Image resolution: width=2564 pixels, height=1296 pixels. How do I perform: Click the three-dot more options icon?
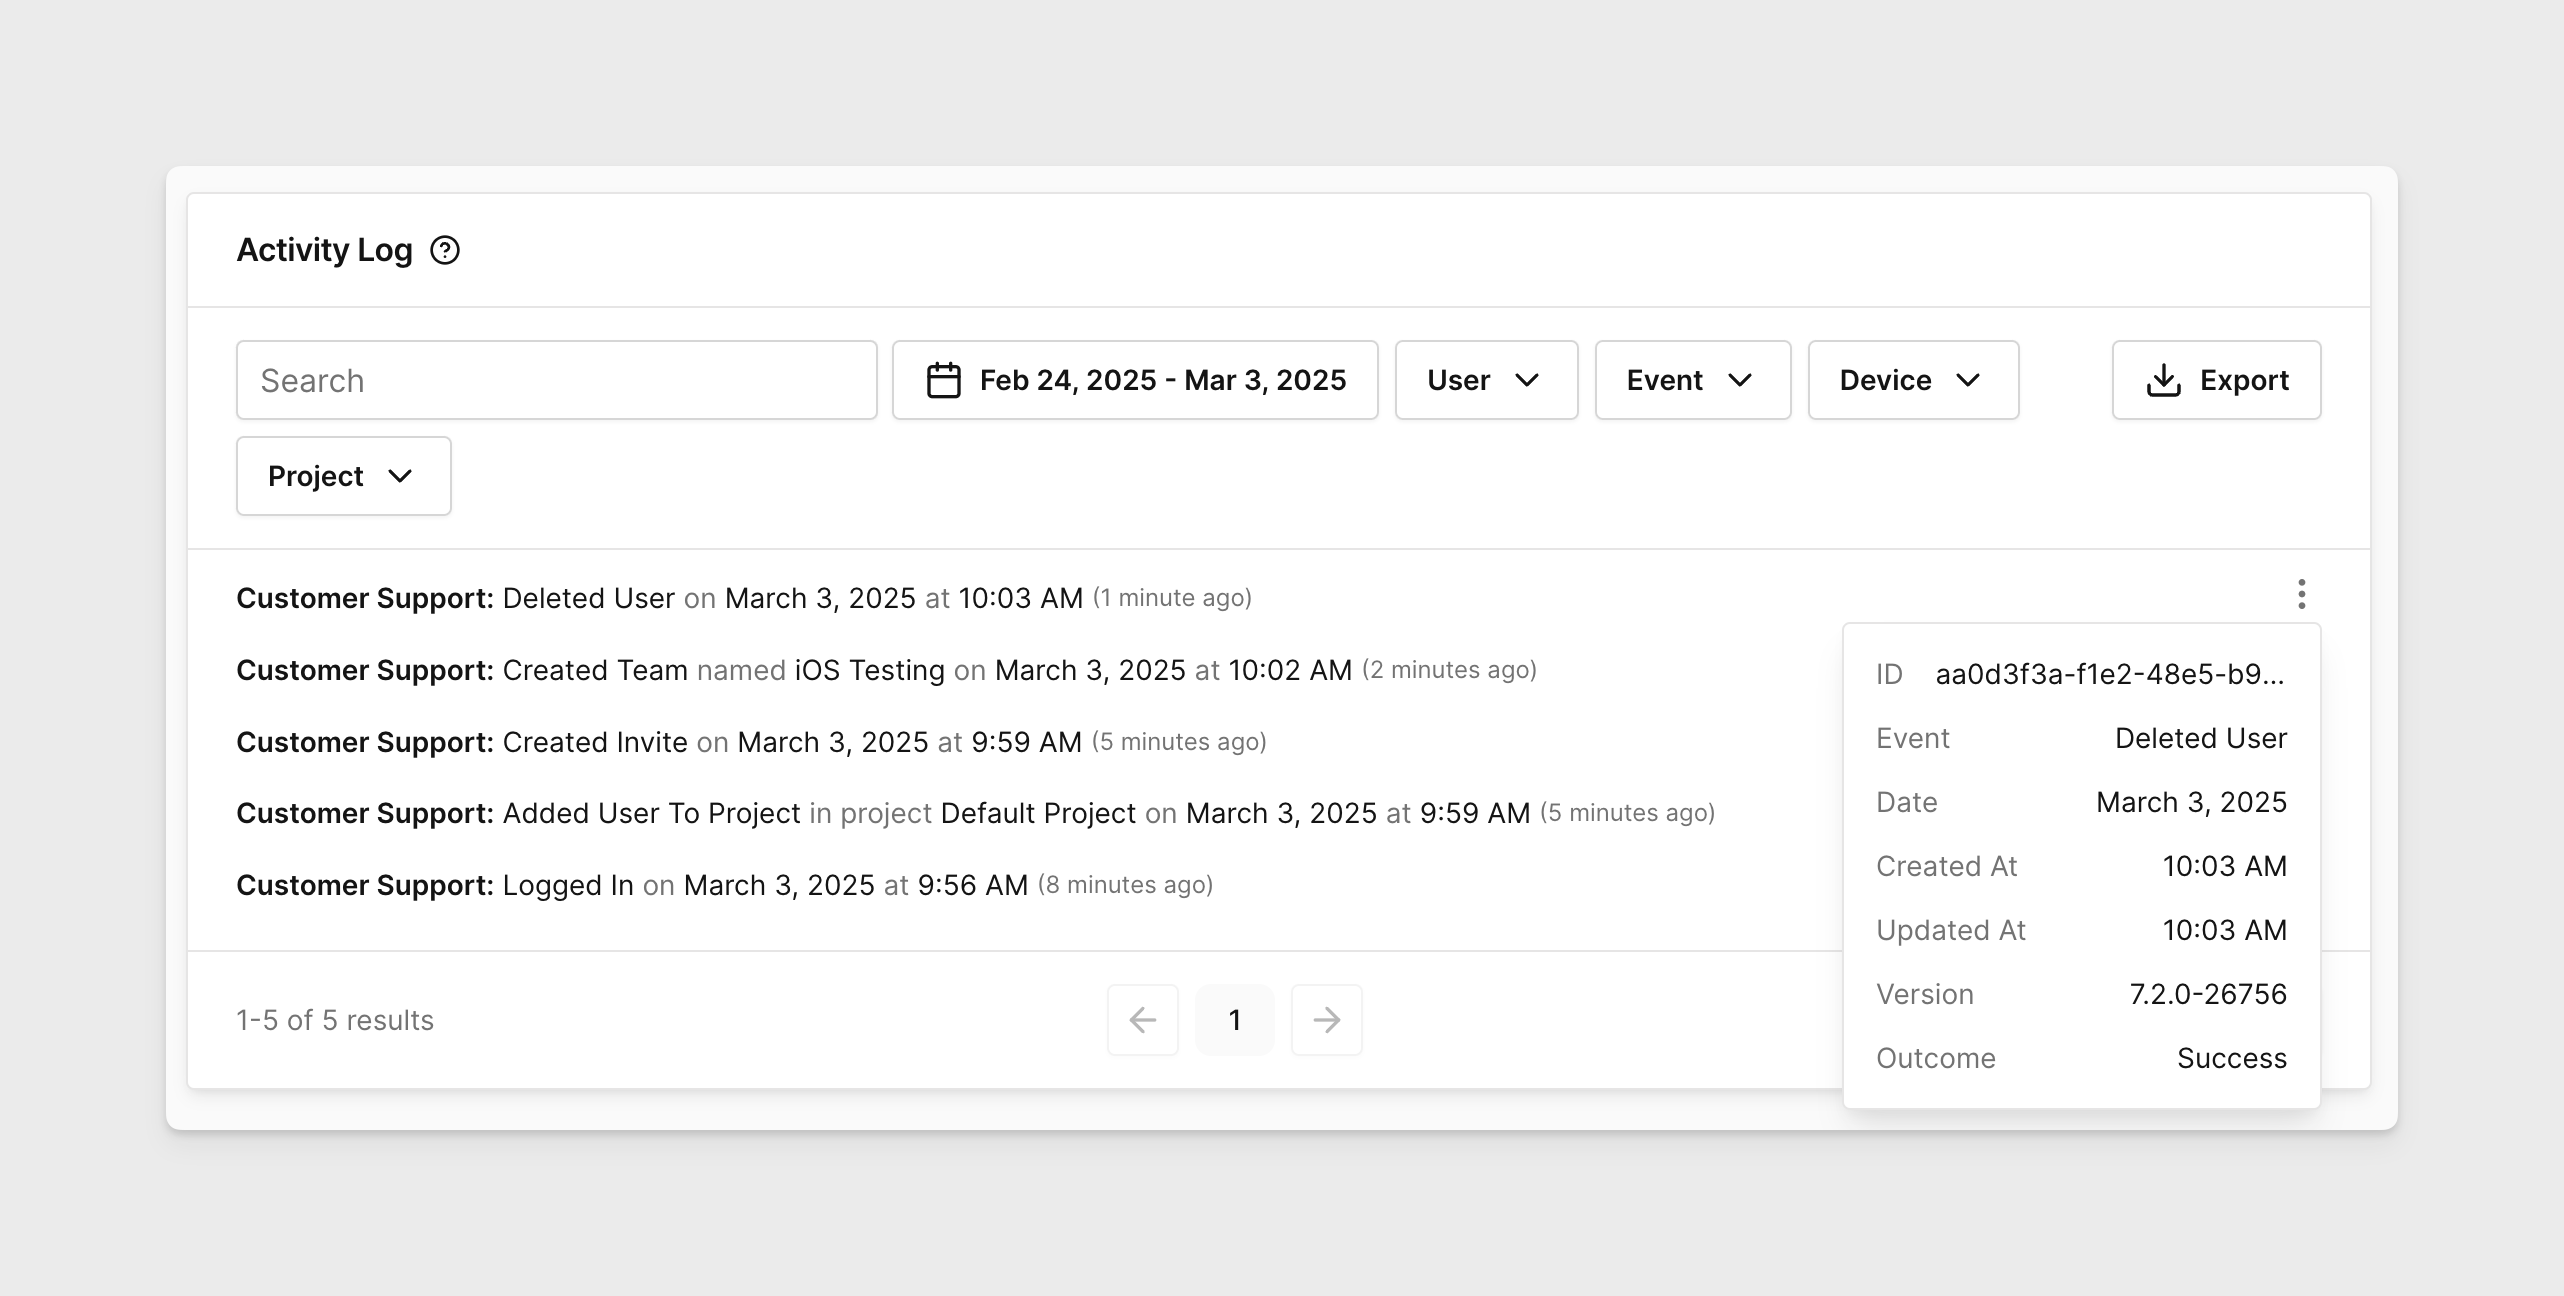[2301, 595]
